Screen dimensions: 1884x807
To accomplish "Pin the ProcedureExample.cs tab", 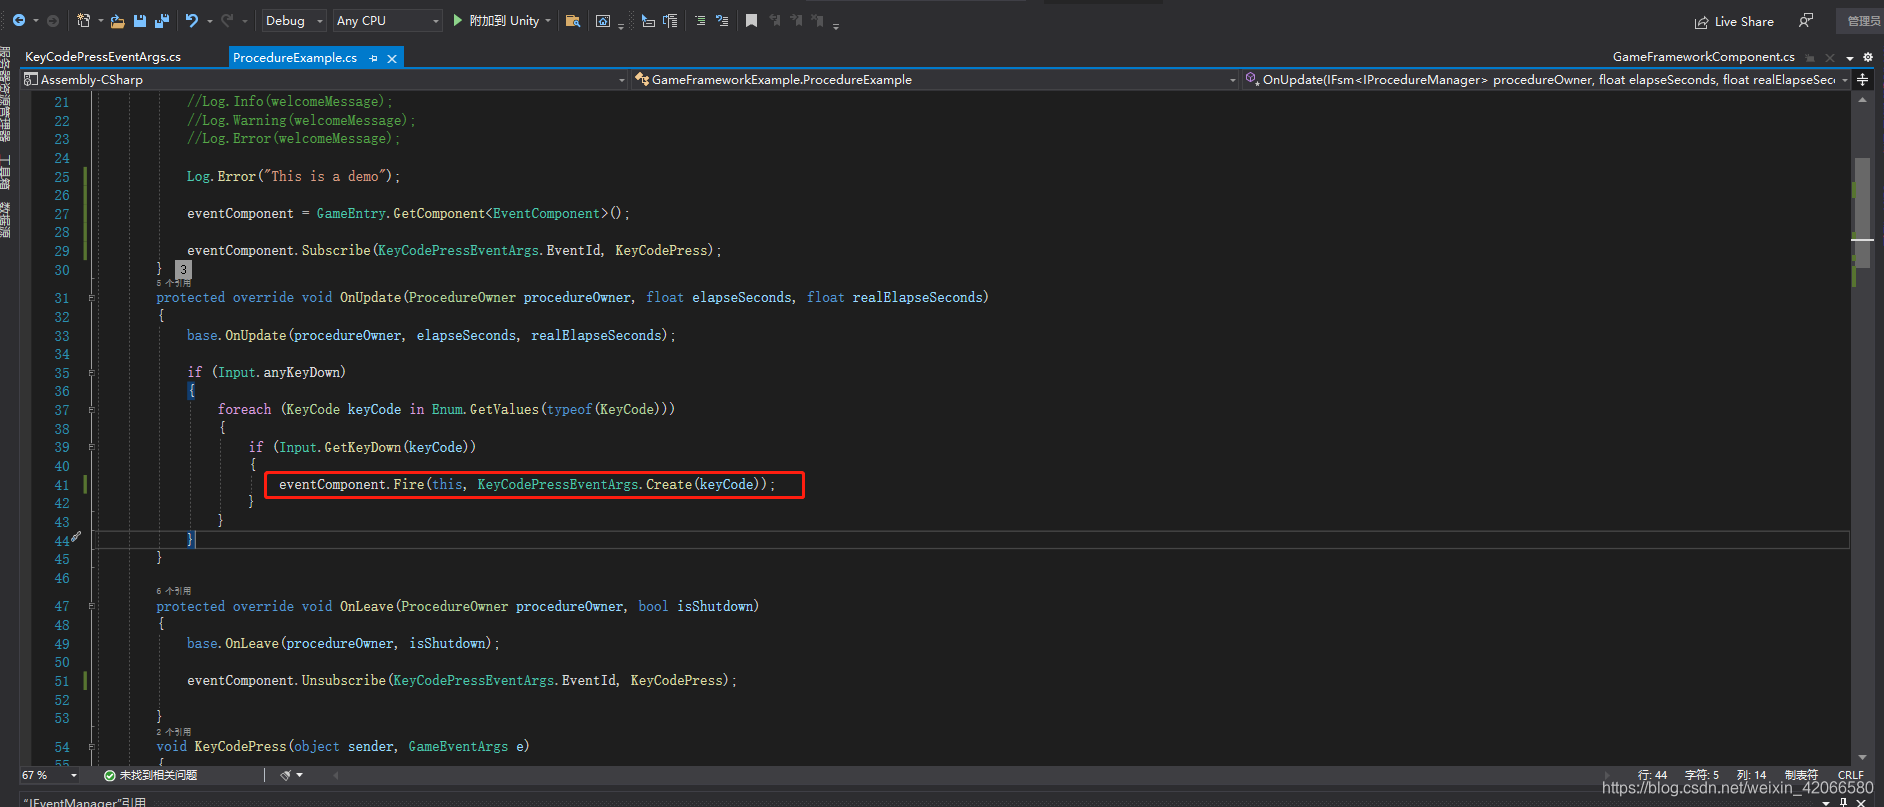I will point(374,58).
